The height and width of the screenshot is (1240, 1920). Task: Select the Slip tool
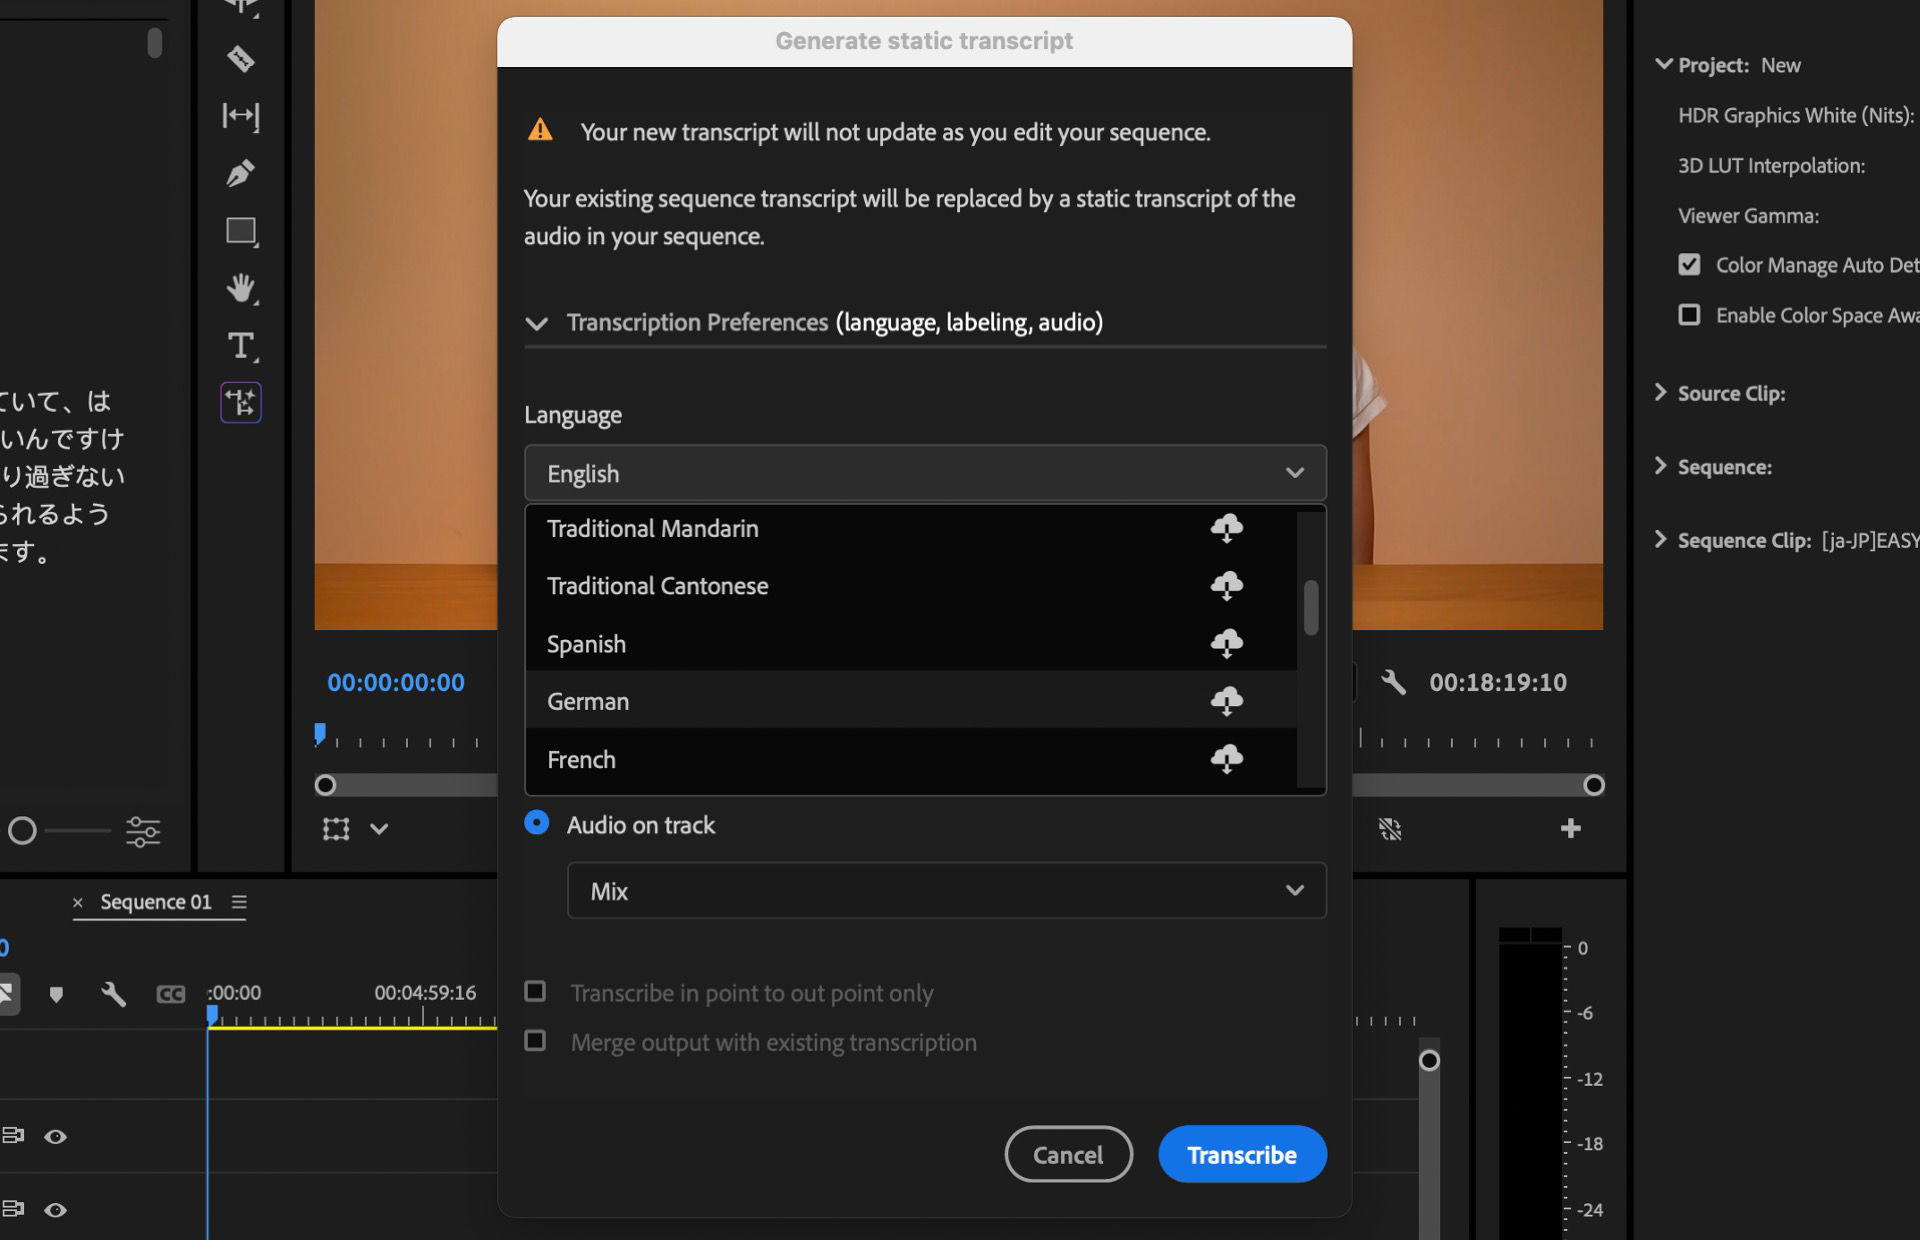click(x=240, y=117)
